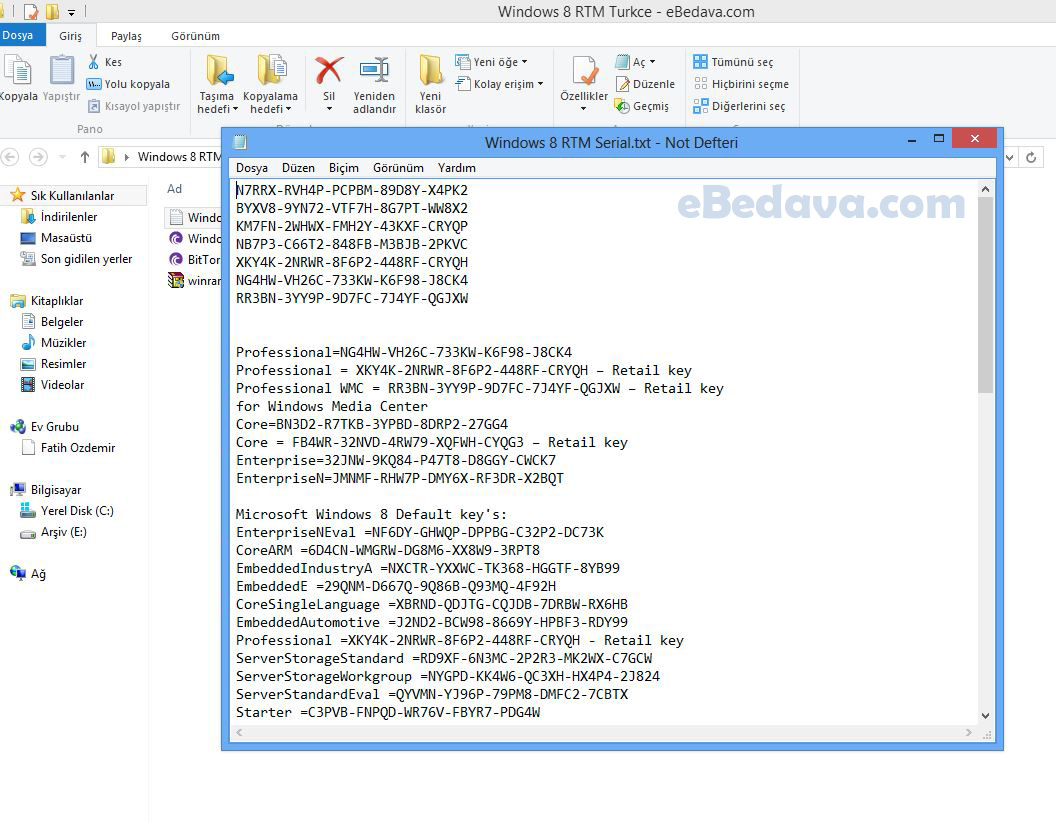This screenshot has height=822, width=1056.
Task: Open the Biçim menu in Notepad
Action: (x=343, y=168)
